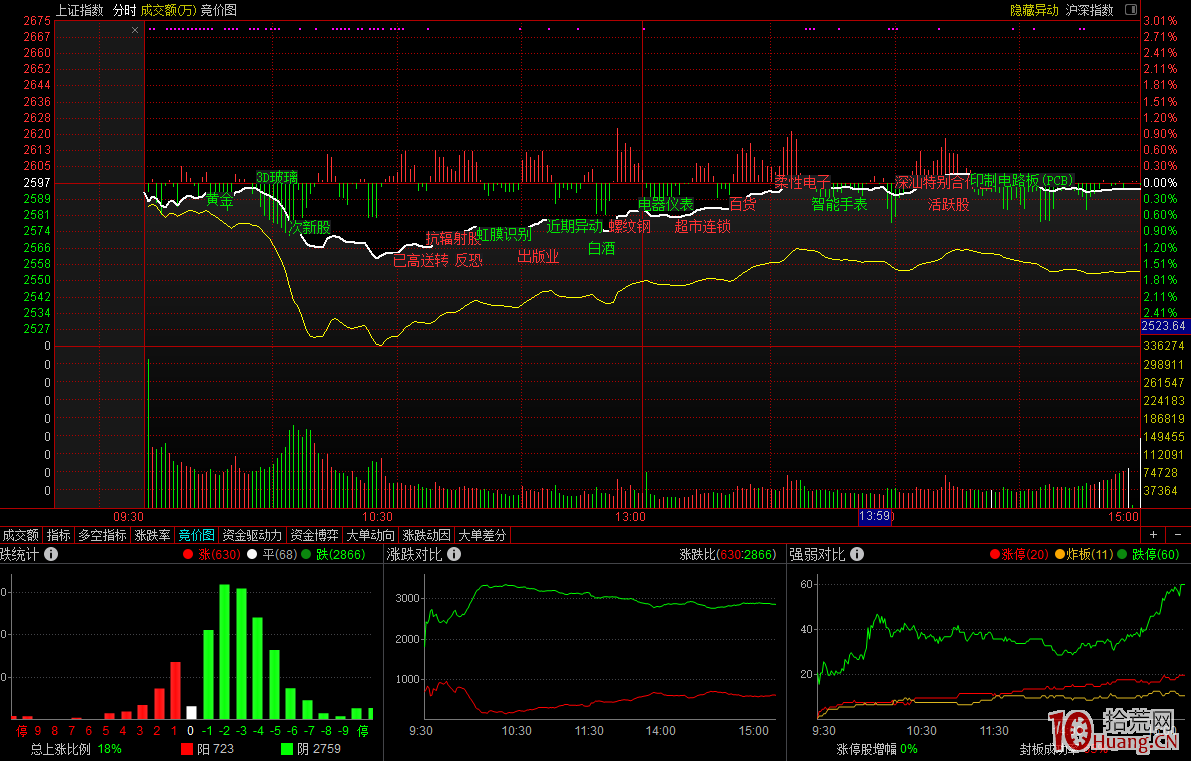
Task: Open the 成交额(万) indicator selector
Action: pos(168,10)
